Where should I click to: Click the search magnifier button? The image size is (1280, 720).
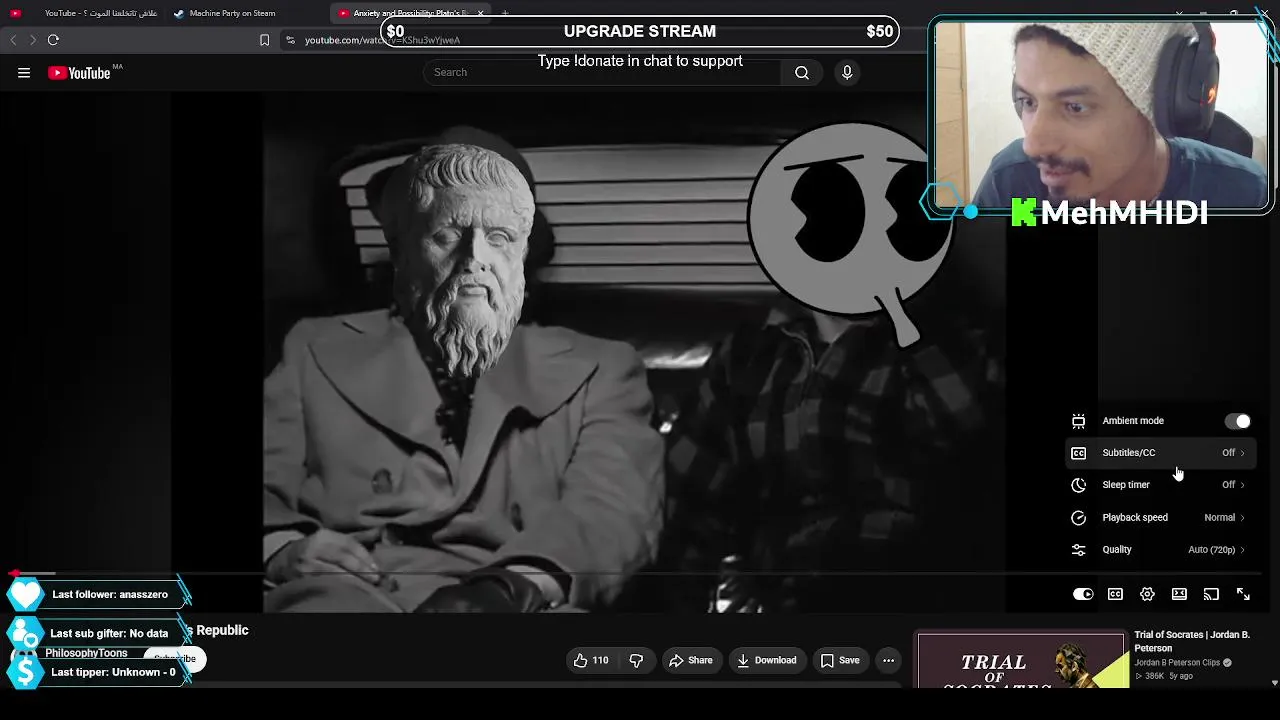pos(802,72)
